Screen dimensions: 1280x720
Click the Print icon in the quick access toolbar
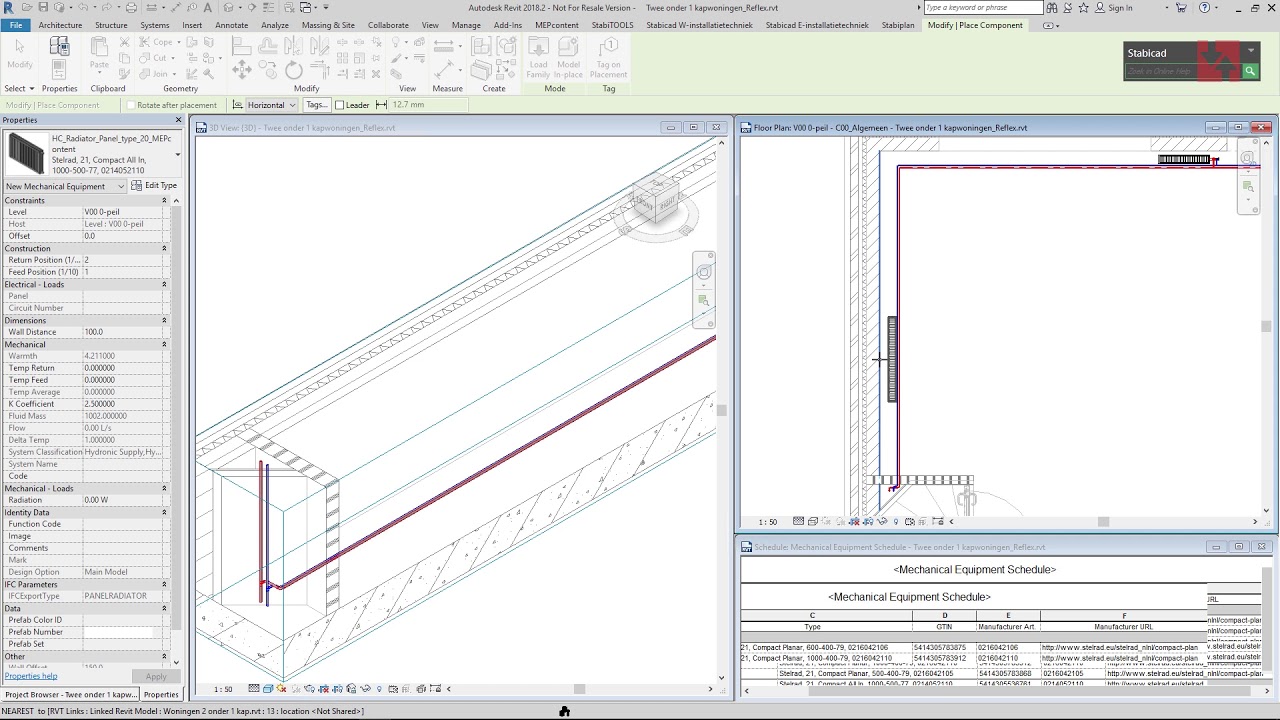click(131, 8)
